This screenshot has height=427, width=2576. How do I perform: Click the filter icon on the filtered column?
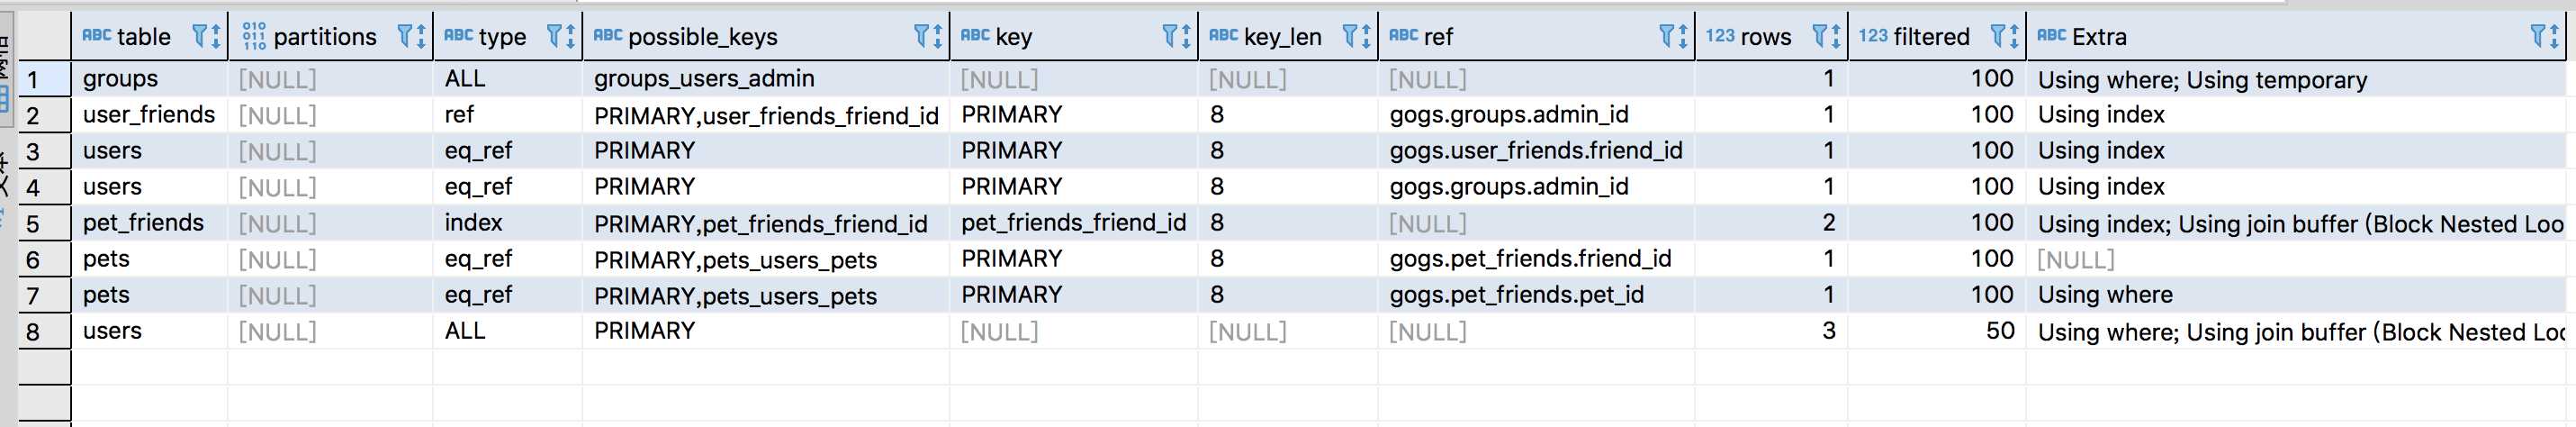pyautogui.click(x=1998, y=37)
